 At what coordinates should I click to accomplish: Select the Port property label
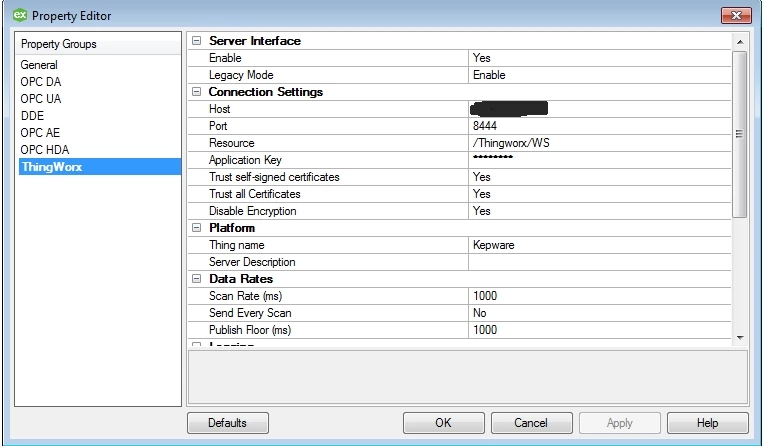click(x=218, y=126)
